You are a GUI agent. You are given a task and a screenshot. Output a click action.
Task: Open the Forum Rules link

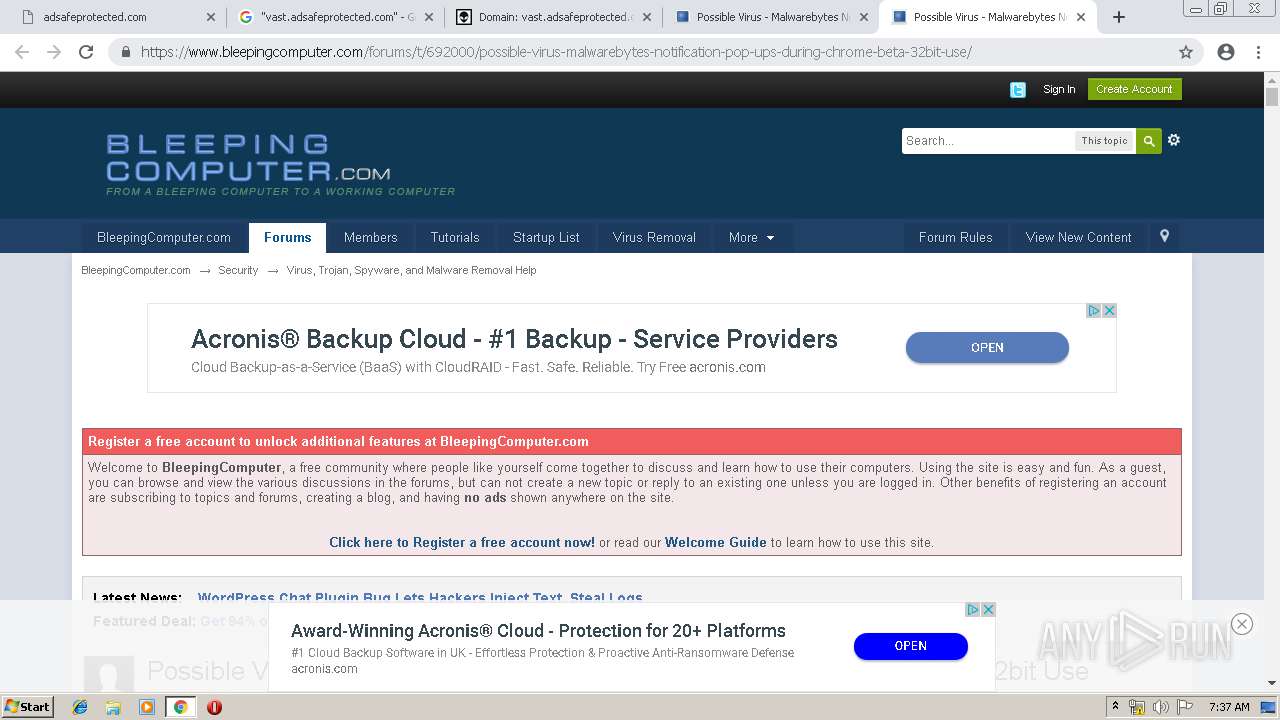click(956, 237)
